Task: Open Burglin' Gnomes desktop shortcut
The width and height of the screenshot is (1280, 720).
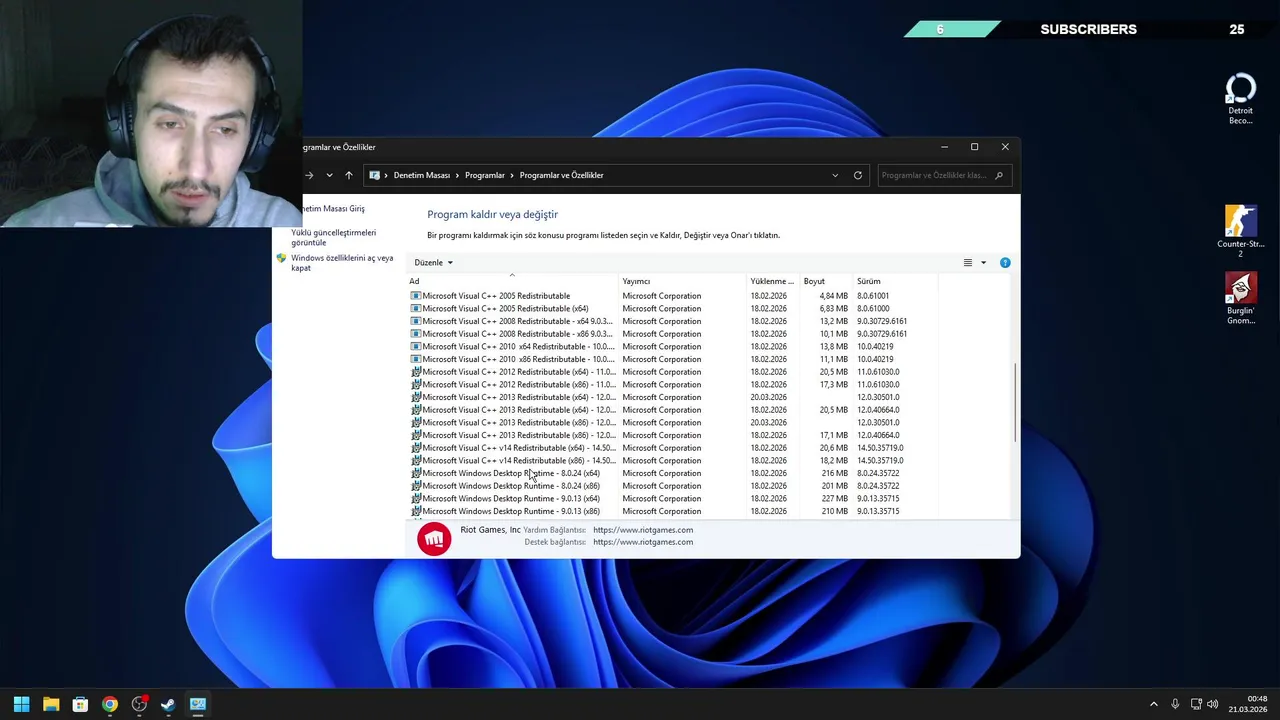Action: [x=1241, y=298]
